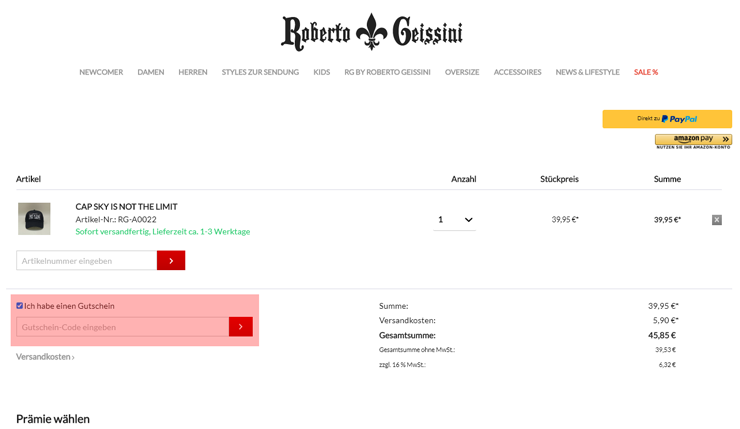Go to STYLES ZUR SENDUNG
The image size is (740, 429).
[x=260, y=72]
